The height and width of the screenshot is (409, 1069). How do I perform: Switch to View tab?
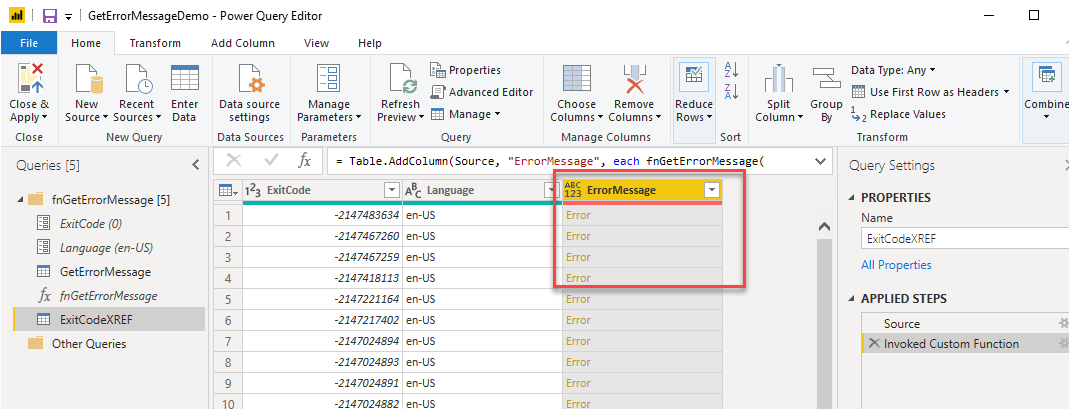(x=316, y=43)
